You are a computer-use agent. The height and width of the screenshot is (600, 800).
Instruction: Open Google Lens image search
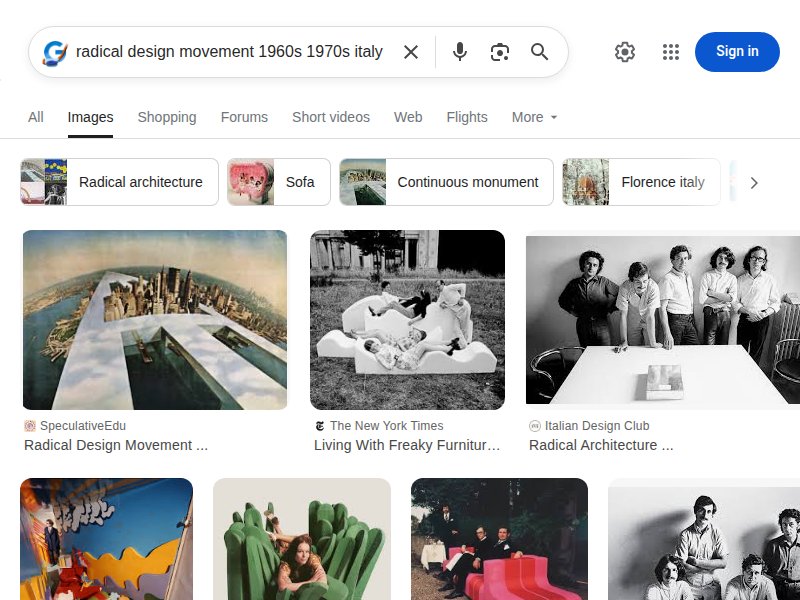tap(499, 51)
